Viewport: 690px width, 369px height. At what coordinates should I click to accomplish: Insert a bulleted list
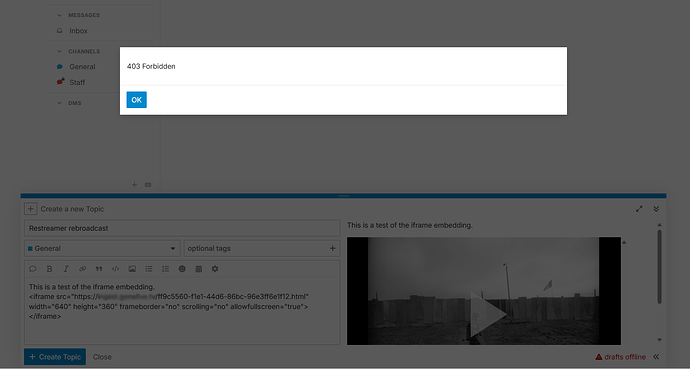[x=149, y=269]
